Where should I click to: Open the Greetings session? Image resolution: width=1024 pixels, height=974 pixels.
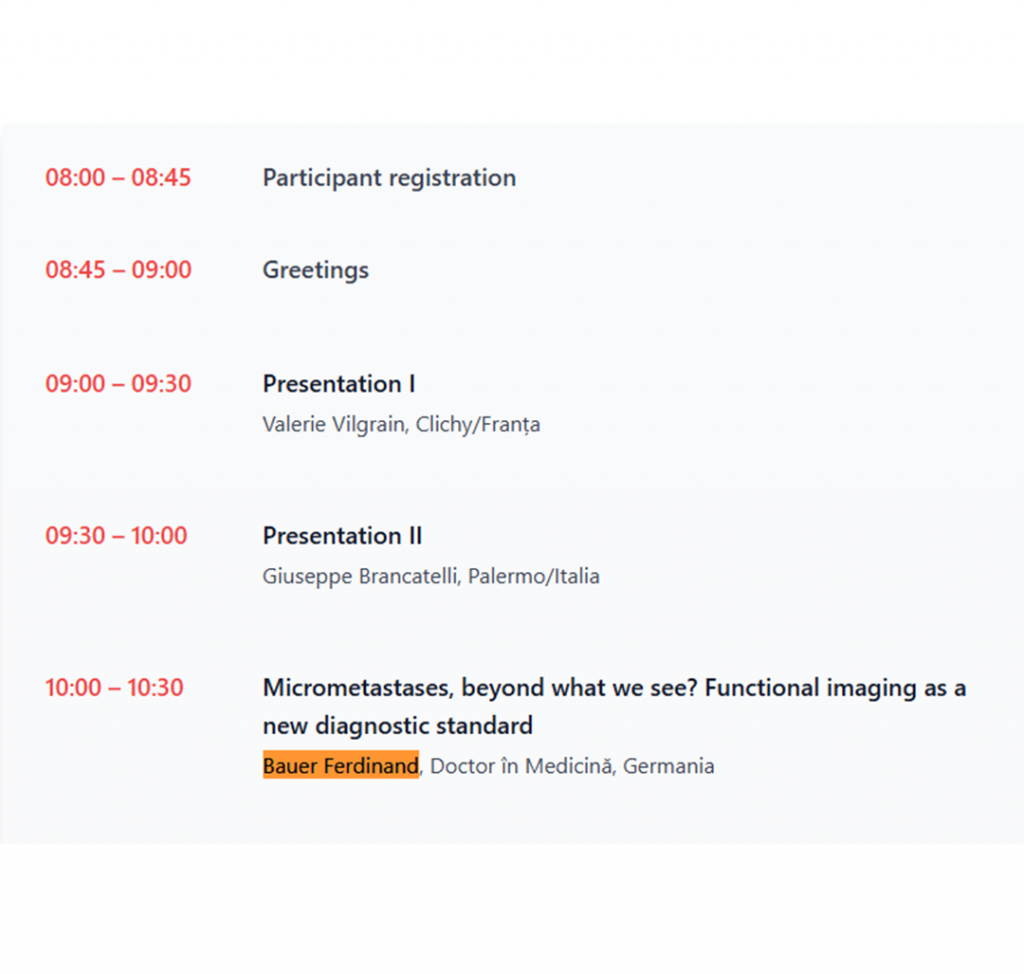point(315,270)
